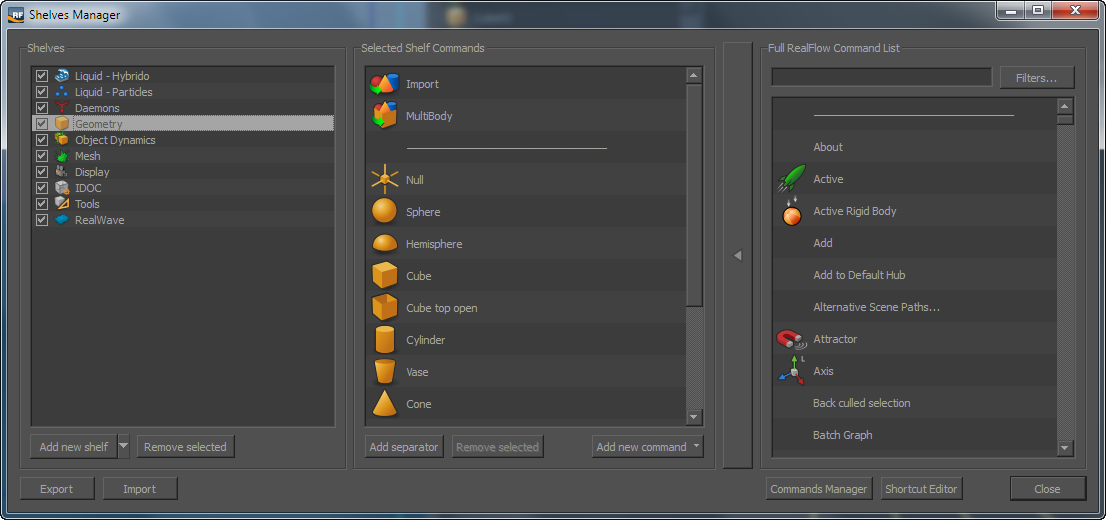
Task: Select the MultiBody cube icon
Action: [384, 116]
